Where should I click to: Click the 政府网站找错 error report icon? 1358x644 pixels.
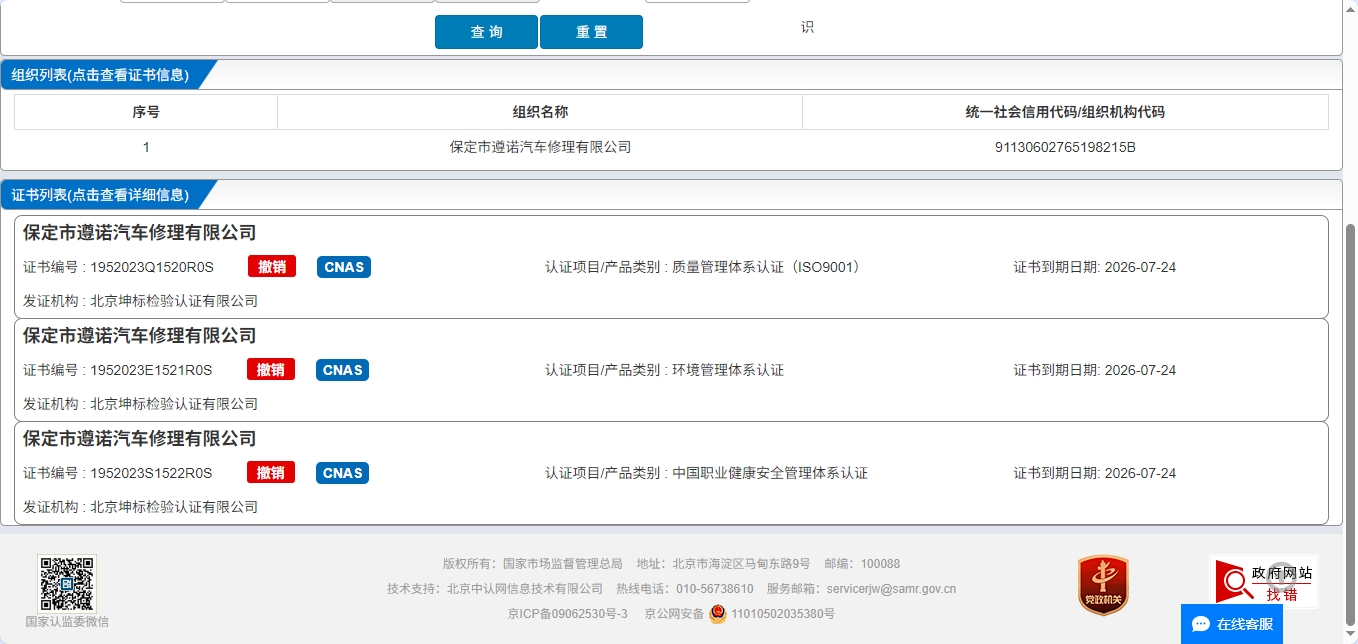1263,582
